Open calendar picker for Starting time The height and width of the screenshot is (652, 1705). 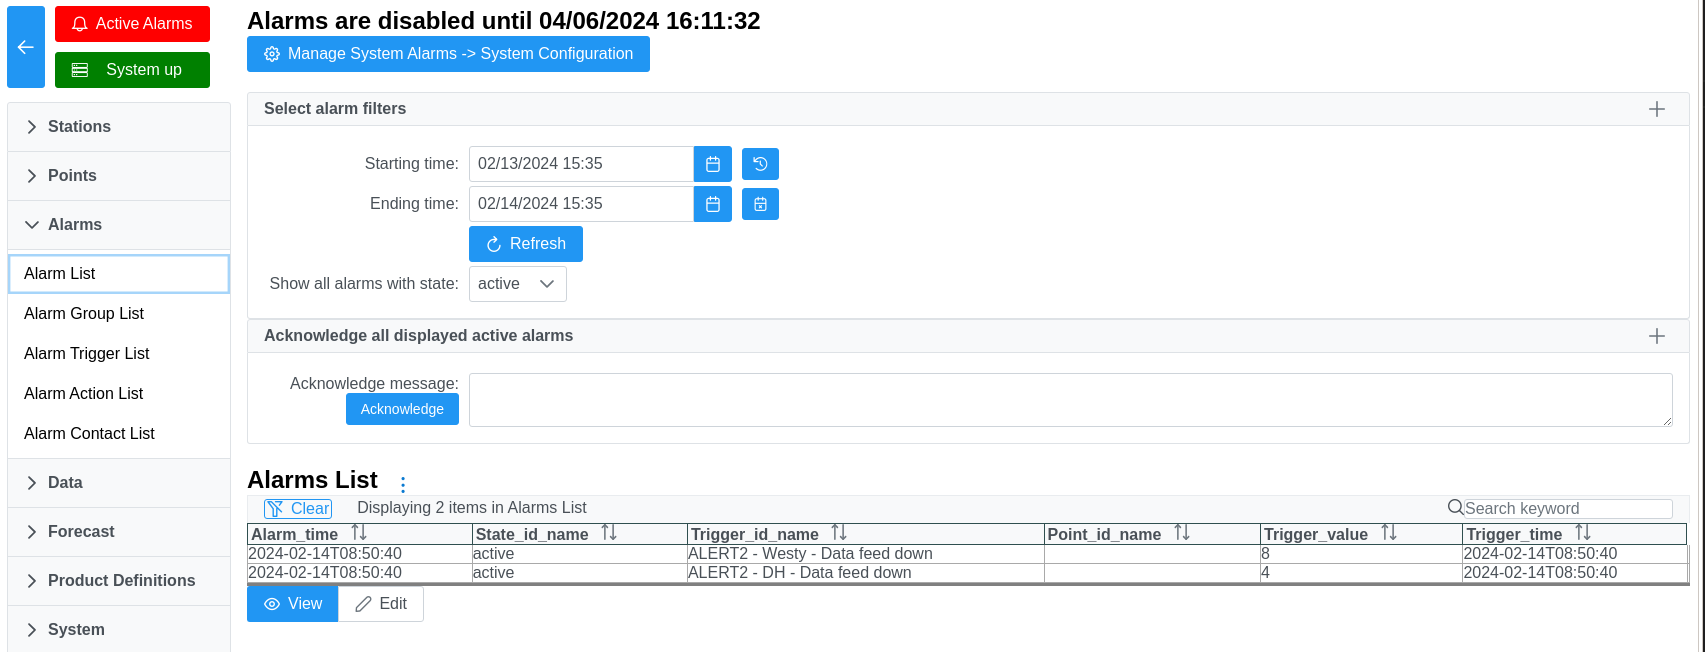click(712, 164)
